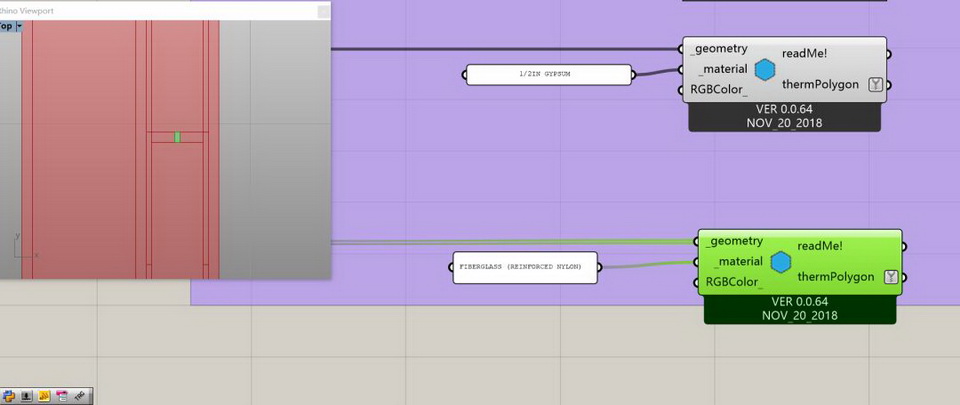Screen dimensions: 960x405
Task: Click the Python icon in the bottom toolbar
Action: click(x=9, y=396)
